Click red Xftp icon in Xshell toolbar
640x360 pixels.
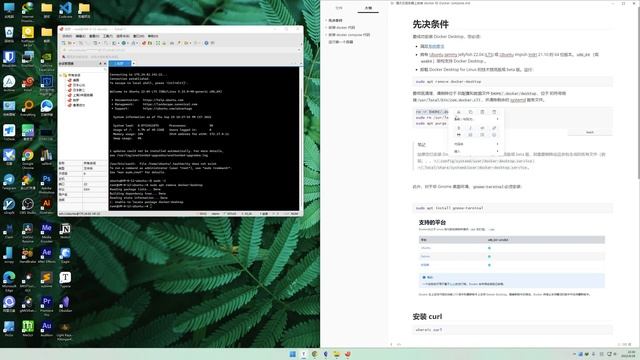pyautogui.click(x=144, y=43)
